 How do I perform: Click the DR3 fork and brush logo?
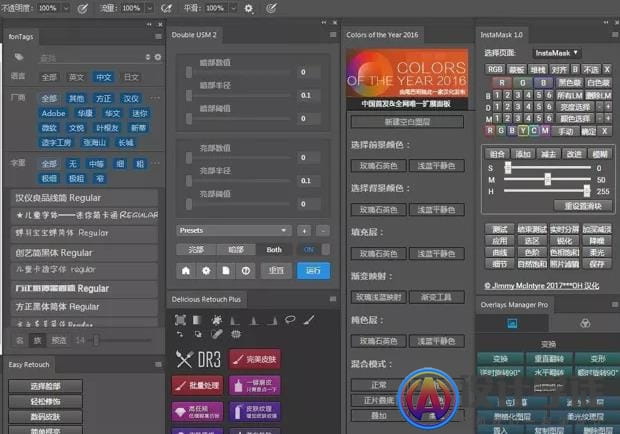tap(198, 359)
